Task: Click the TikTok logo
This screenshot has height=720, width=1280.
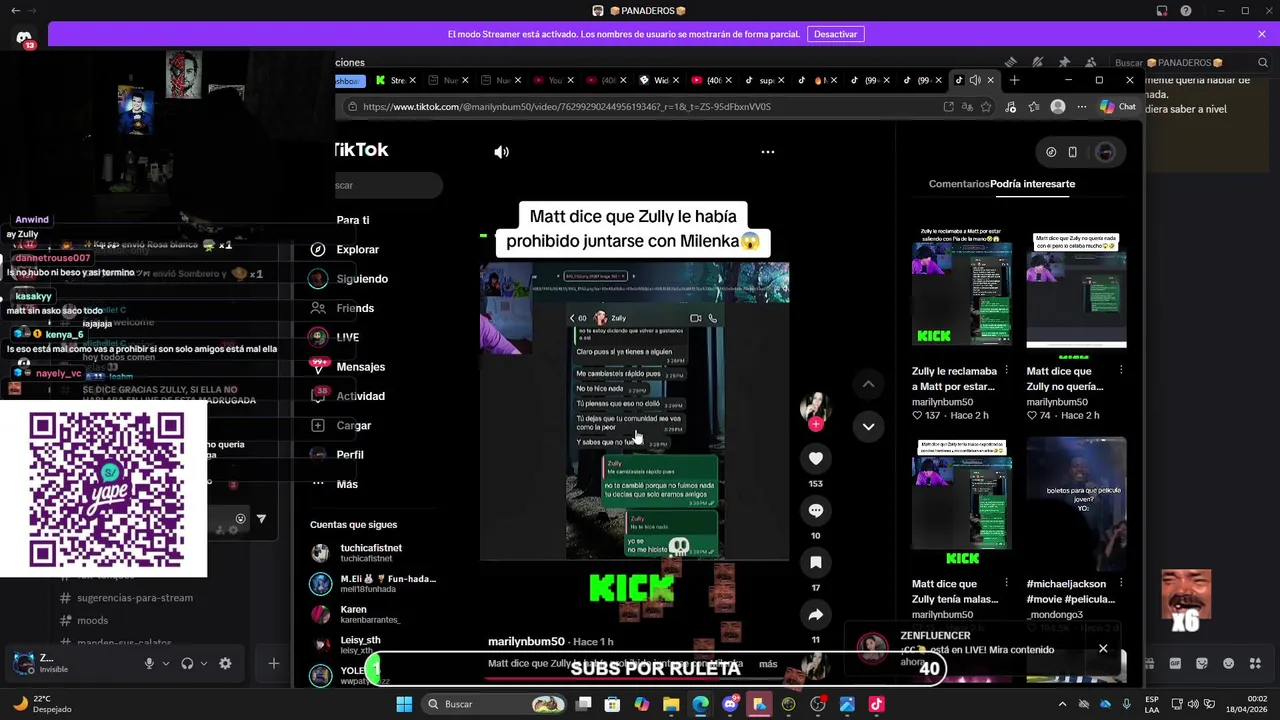Action: coord(361,150)
